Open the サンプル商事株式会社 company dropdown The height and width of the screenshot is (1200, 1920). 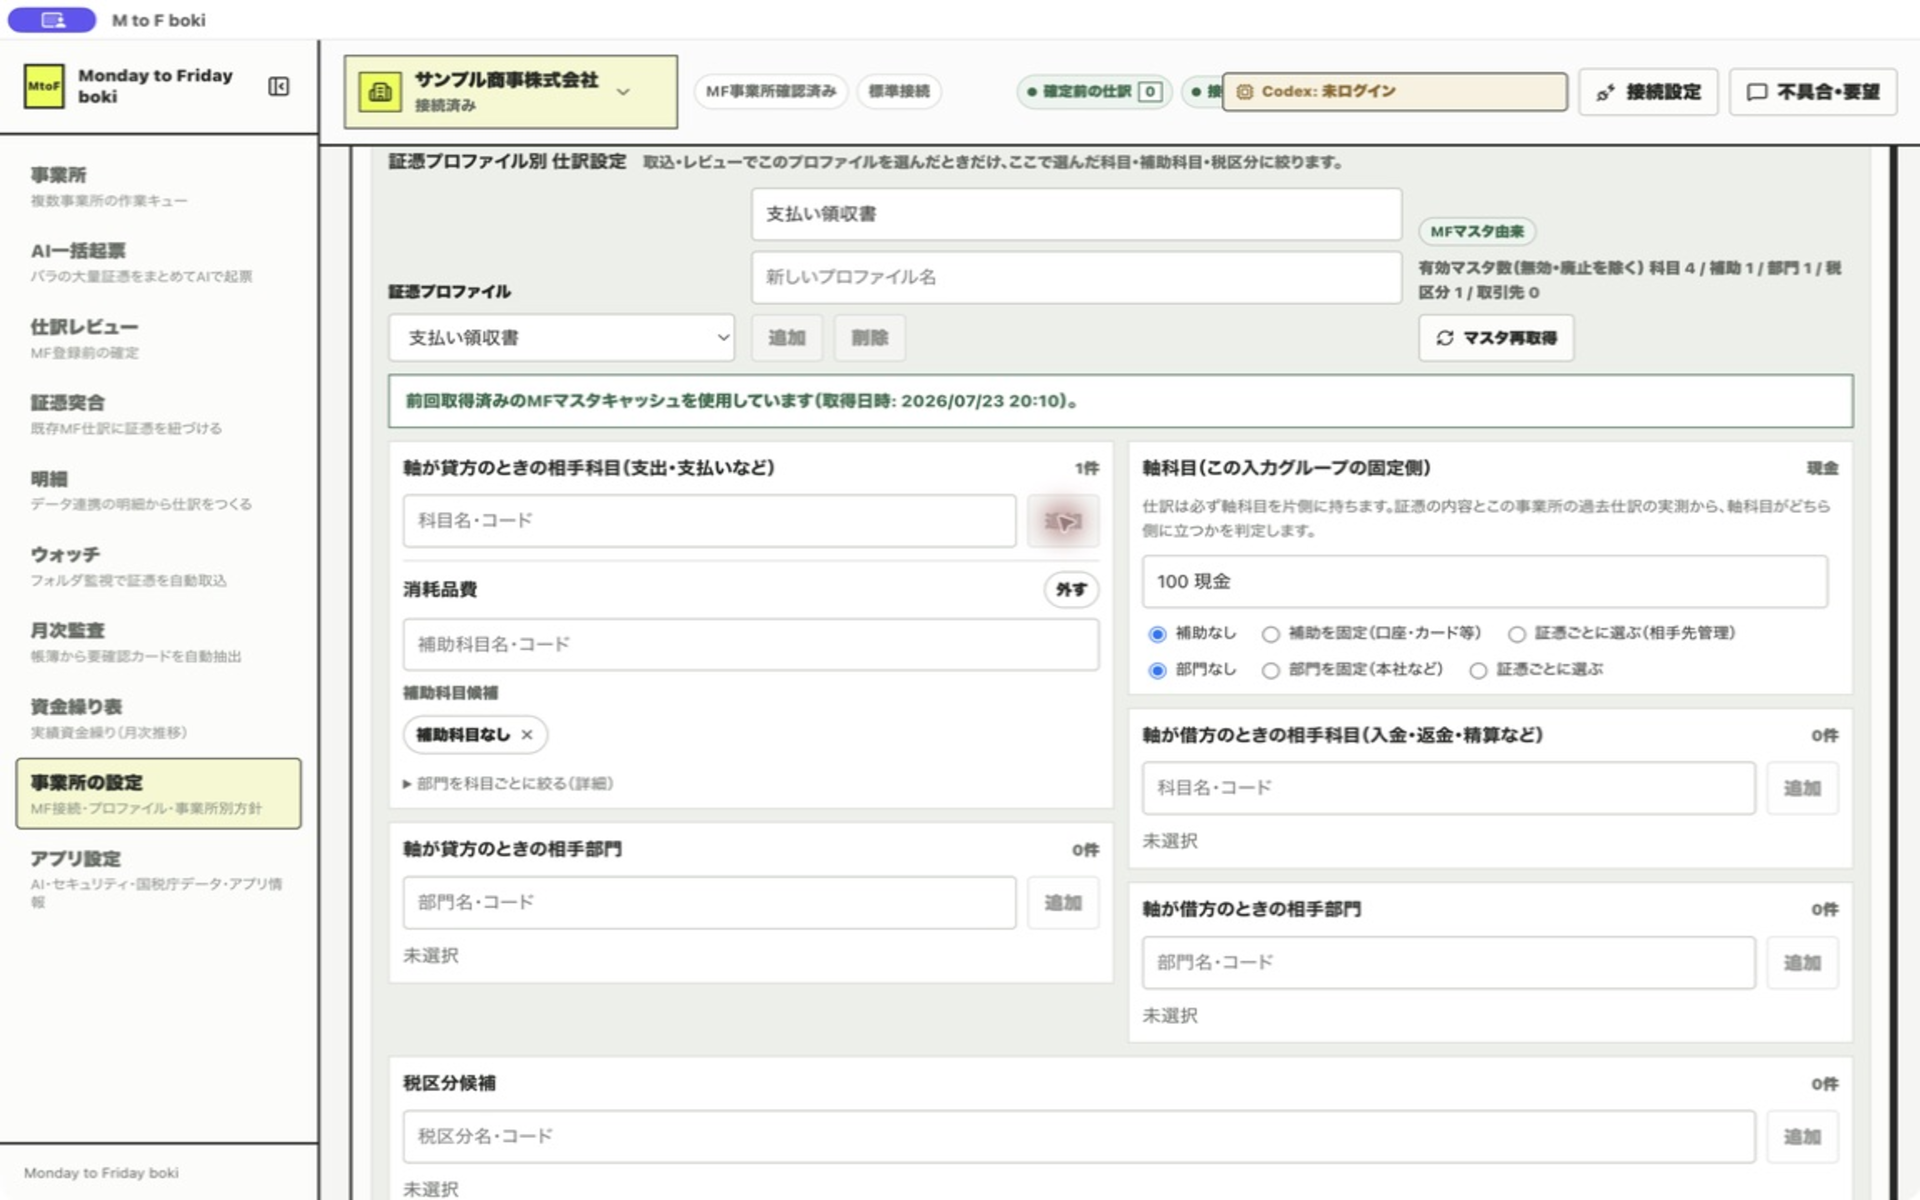click(510, 92)
